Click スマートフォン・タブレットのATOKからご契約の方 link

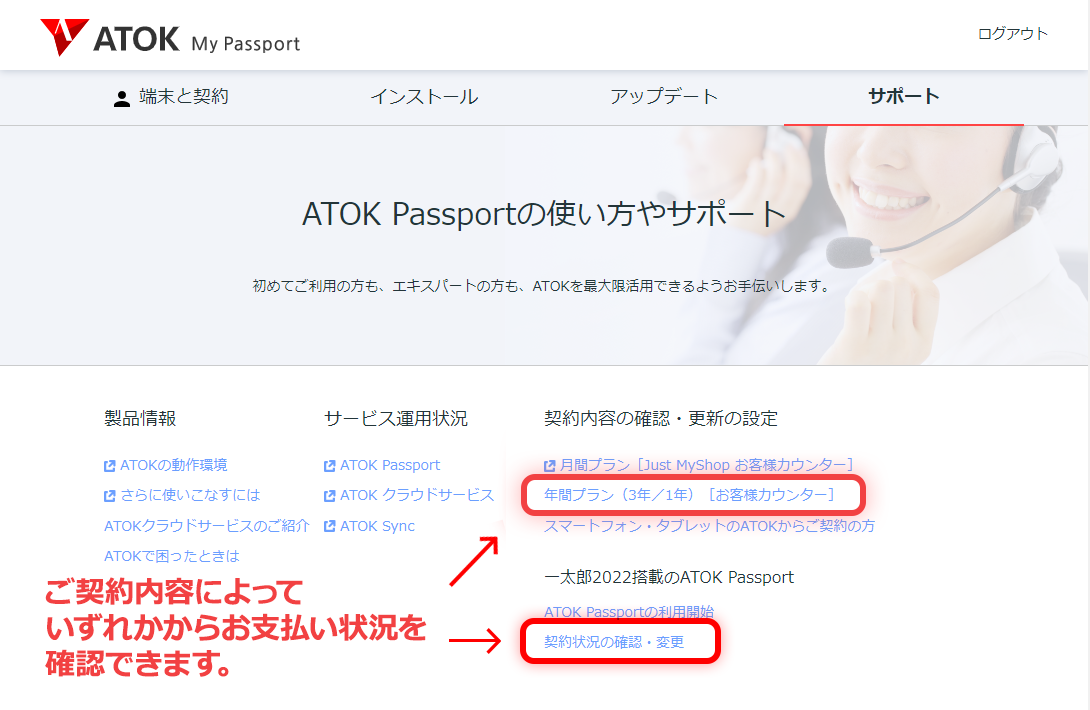[x=709, y=526]
